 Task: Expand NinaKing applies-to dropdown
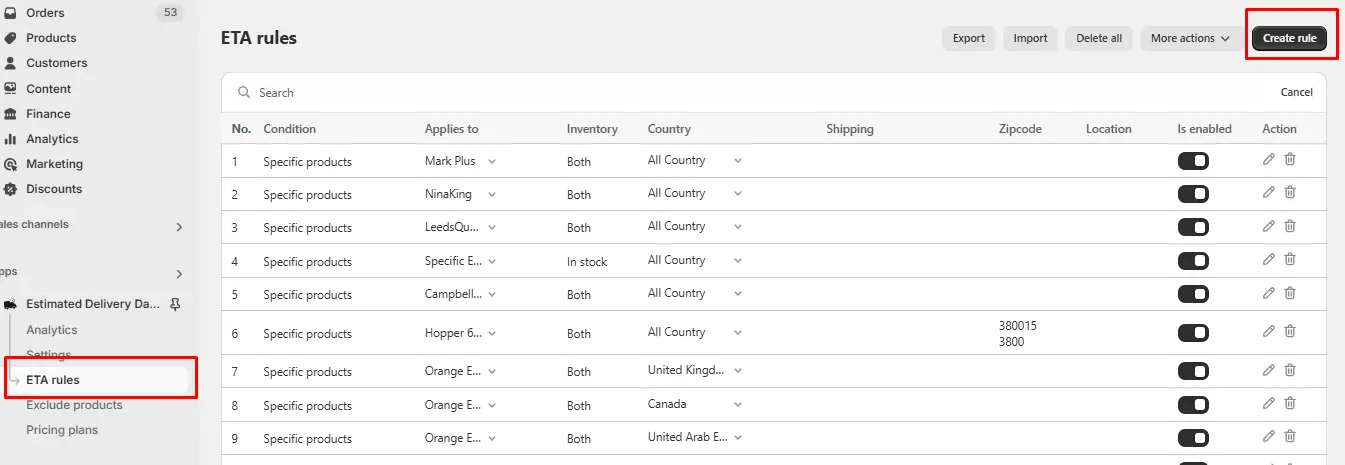click(491, 194)
